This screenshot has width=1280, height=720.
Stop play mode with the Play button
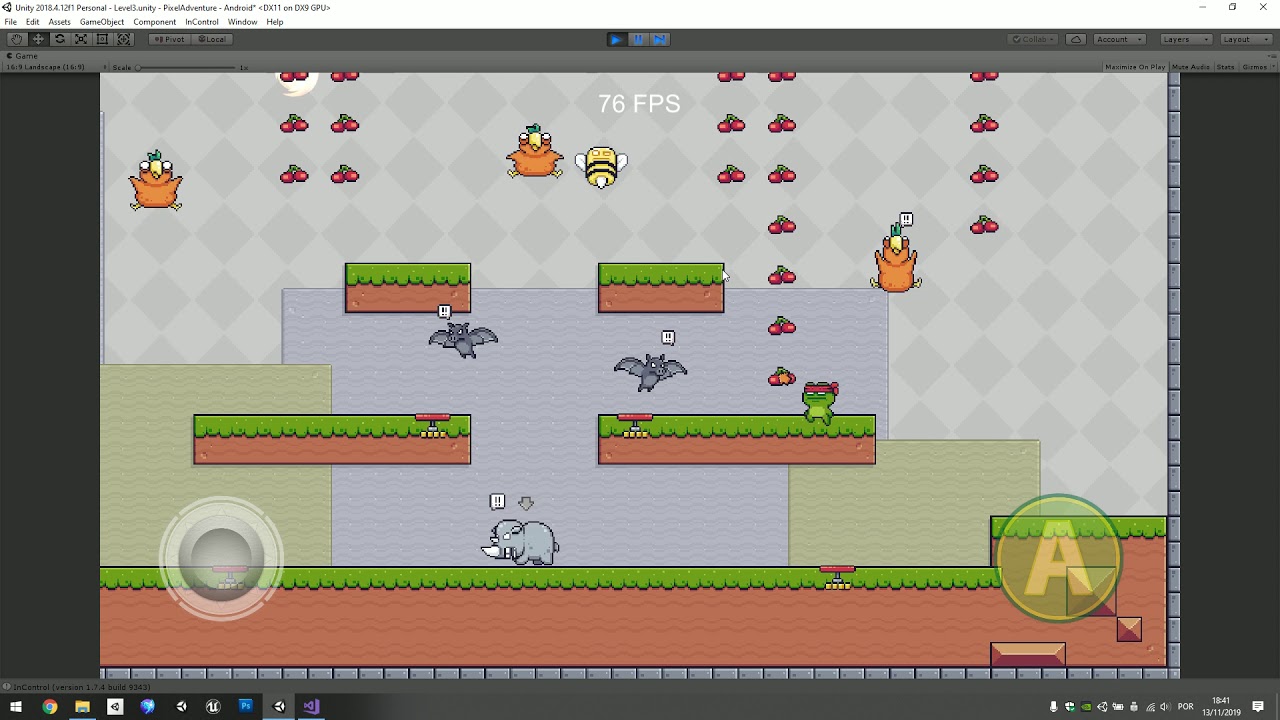click(x=617, y=39)
